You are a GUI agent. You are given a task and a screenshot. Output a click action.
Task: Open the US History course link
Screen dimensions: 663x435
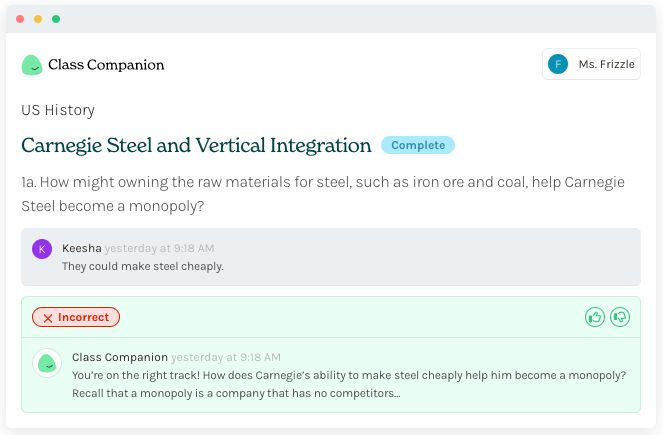click(x=58, y=110)
